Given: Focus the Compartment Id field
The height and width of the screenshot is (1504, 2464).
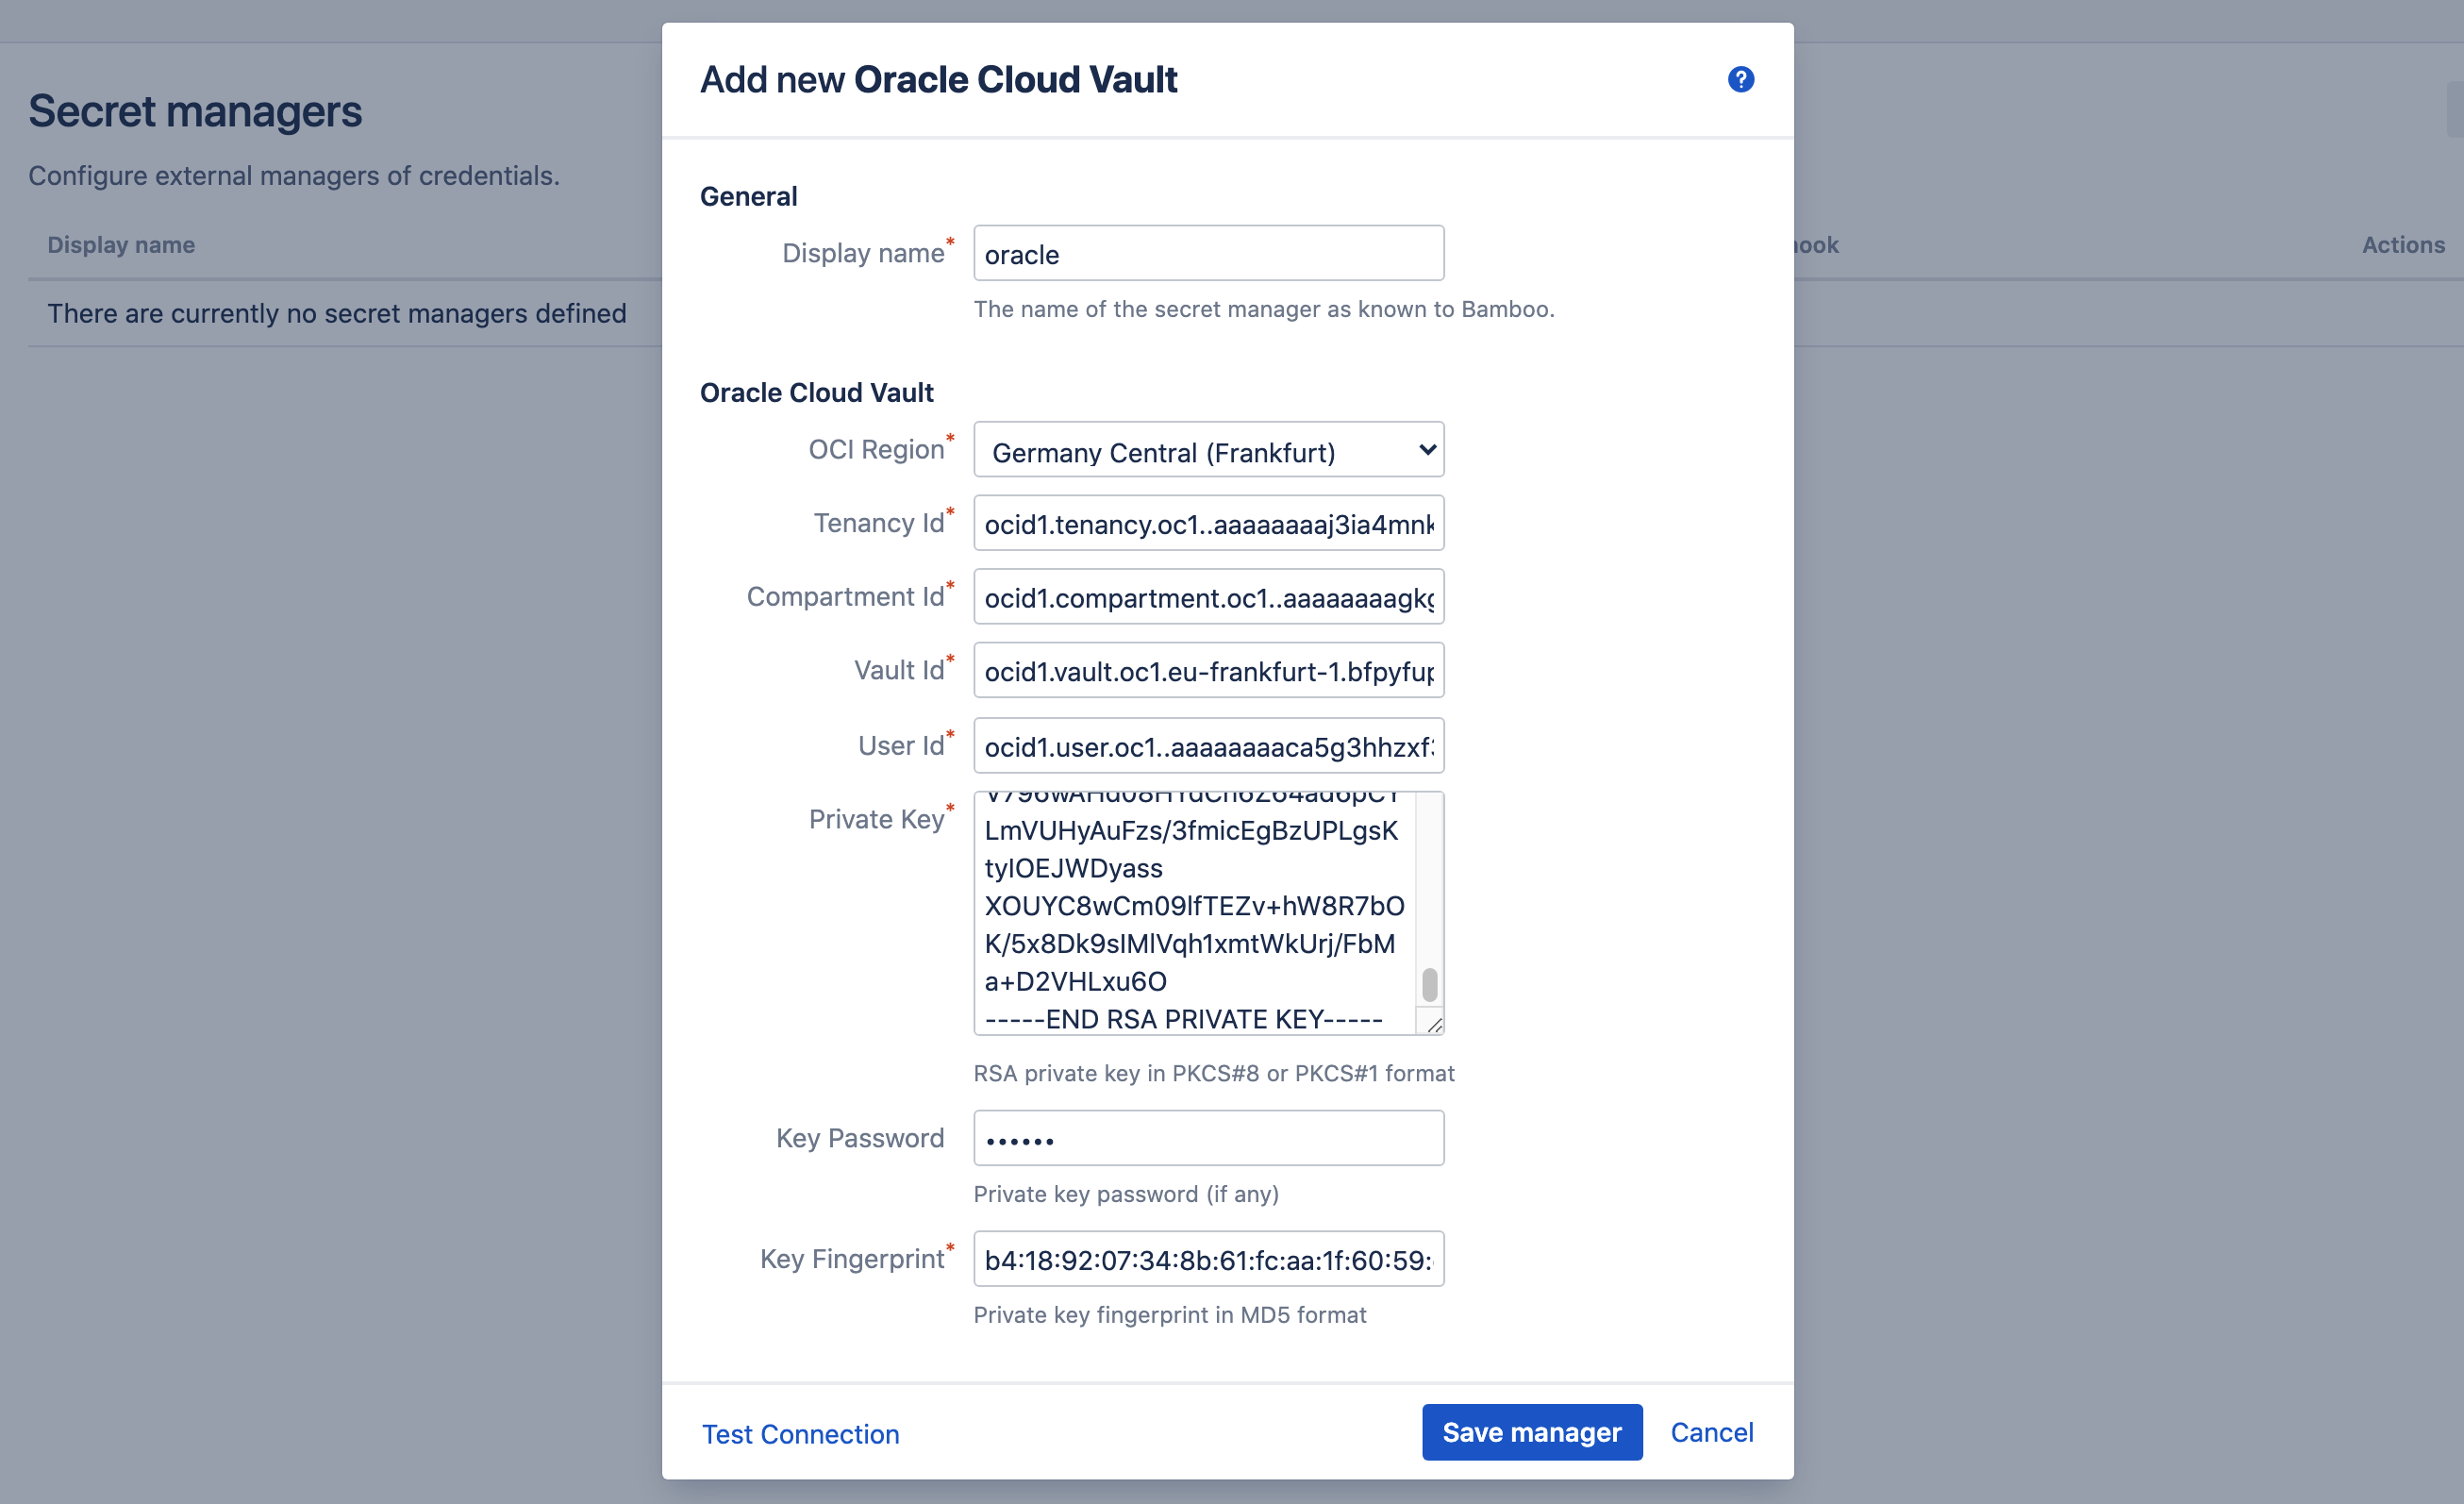Looking at the screenshot, I should tap(1208, 597).
